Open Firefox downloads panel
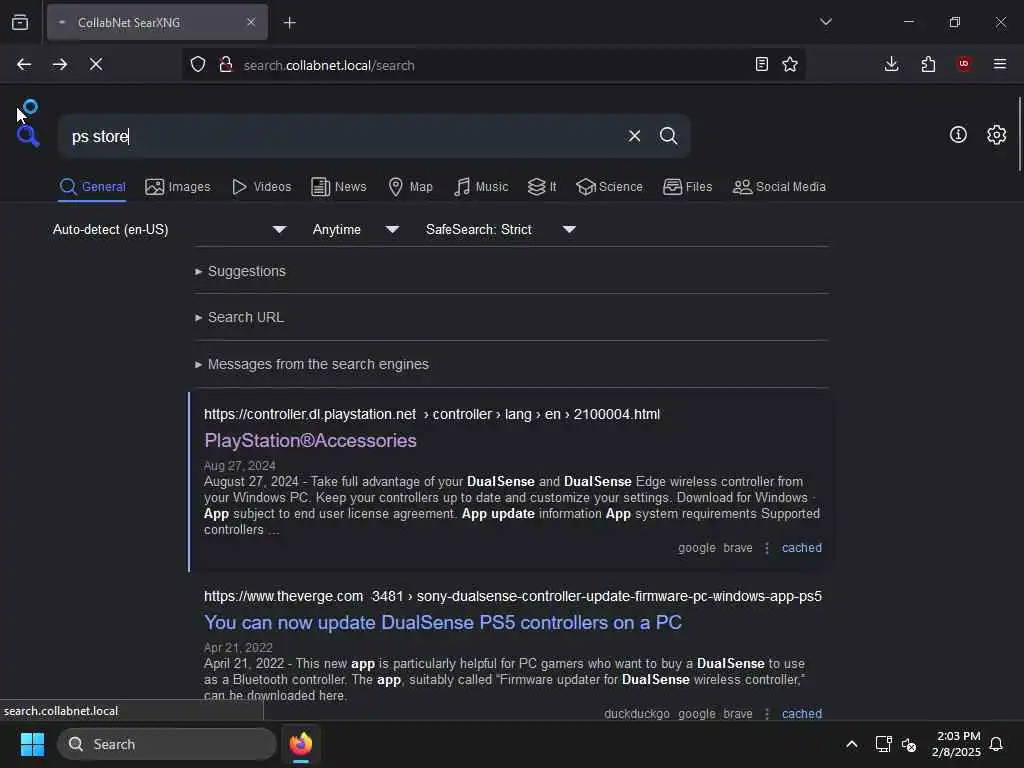 pos(891,64)
